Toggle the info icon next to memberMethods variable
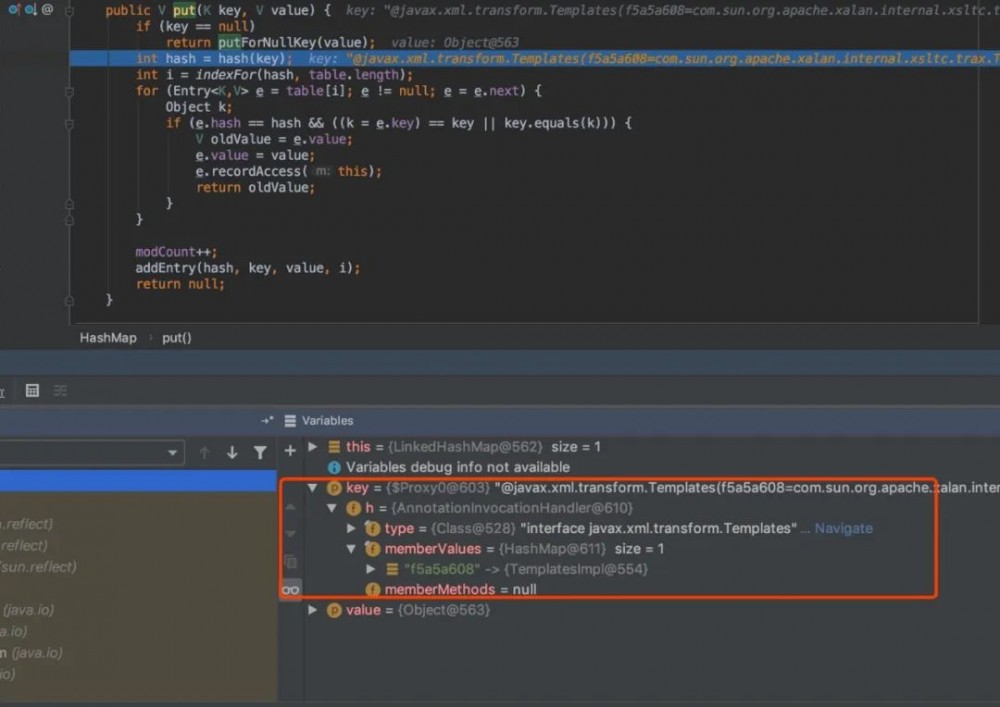 tap(372, 589)
